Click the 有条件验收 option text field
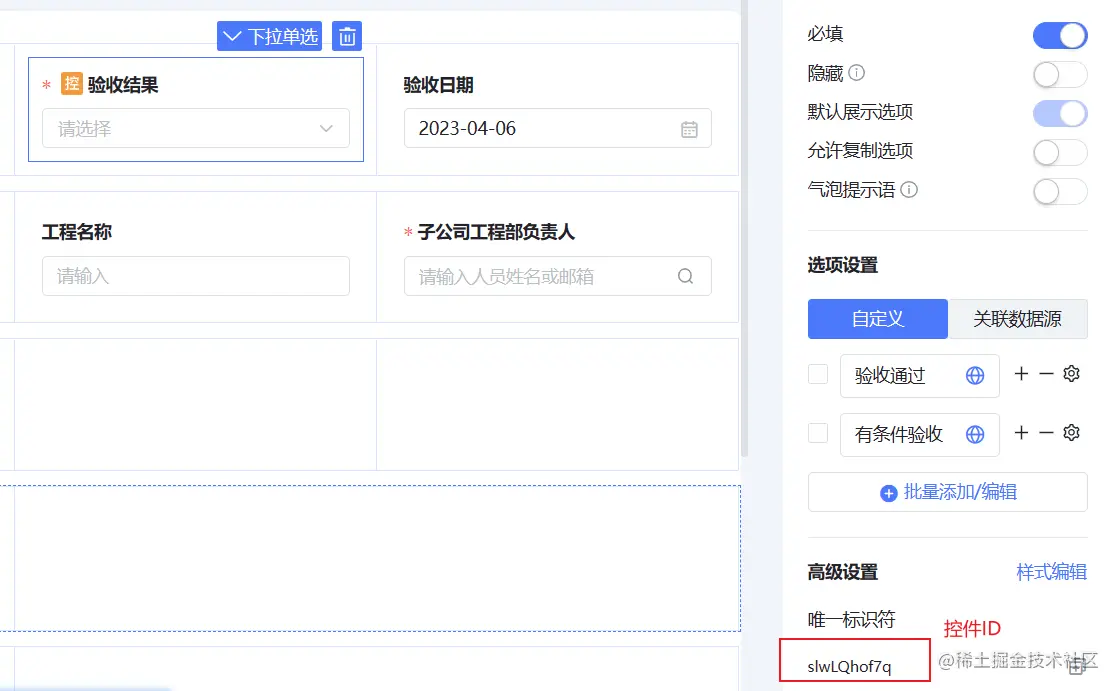The height and width of the screenshot is (691, 1119). 919,435
